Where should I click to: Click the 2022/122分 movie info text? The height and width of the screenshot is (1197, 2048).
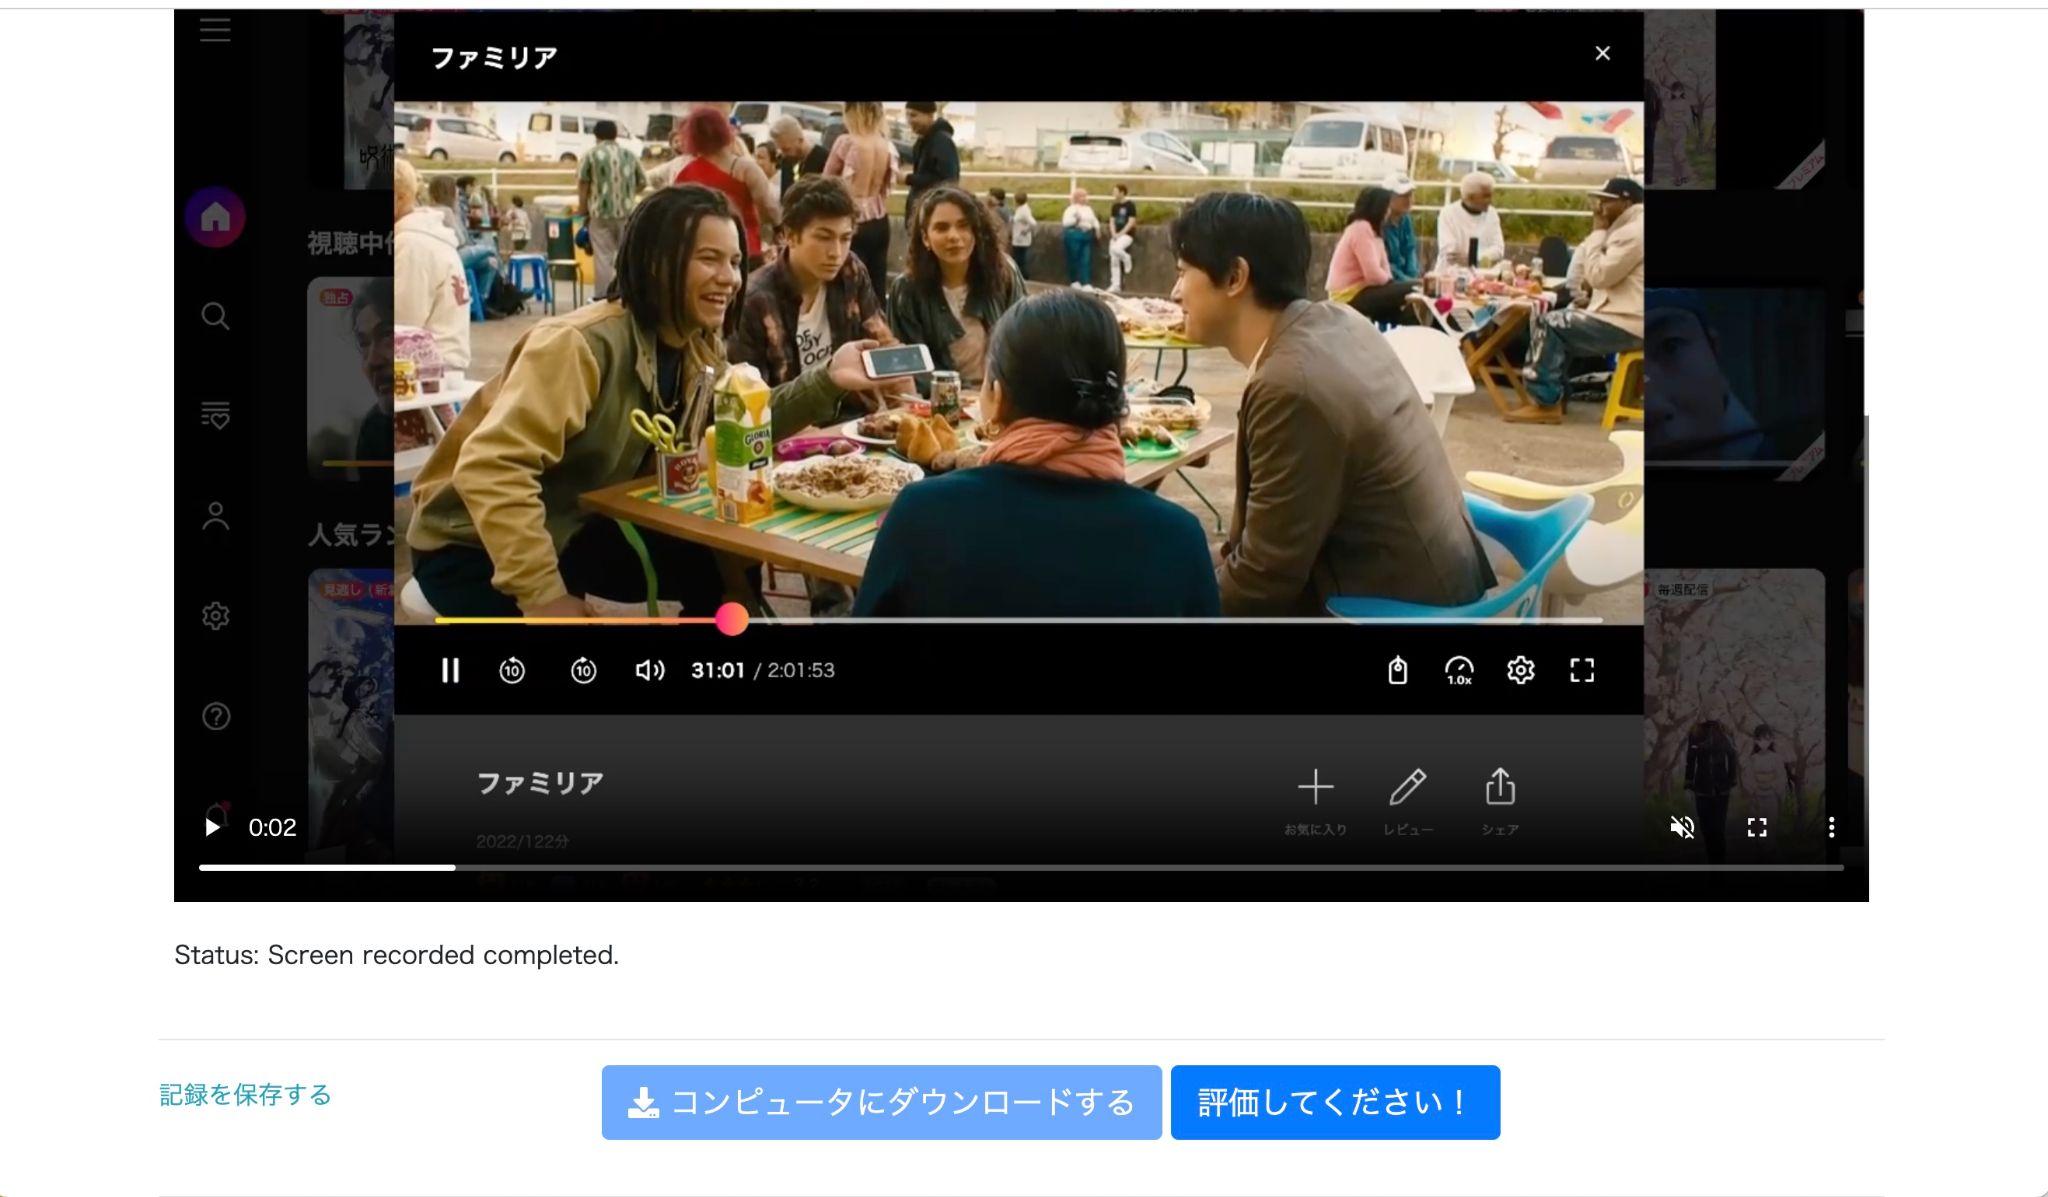[522, 841]
